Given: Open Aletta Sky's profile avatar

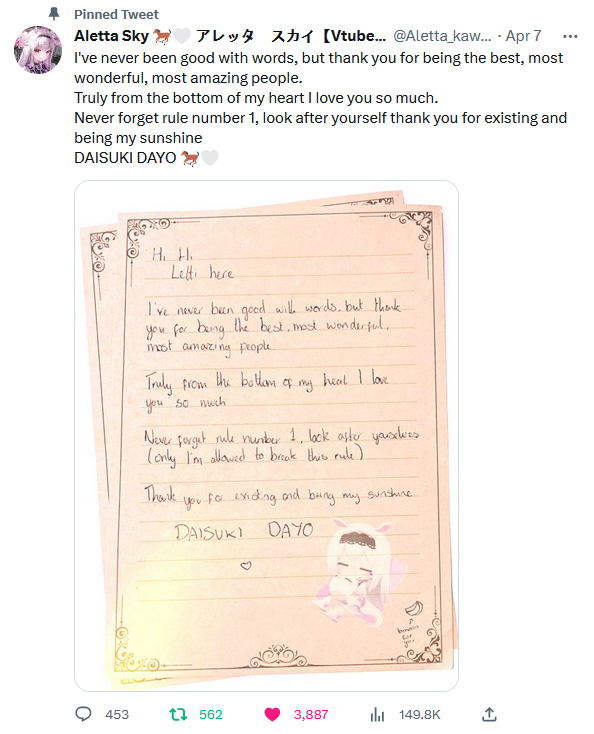Looking at the screenshot, I should click(38, 50).
